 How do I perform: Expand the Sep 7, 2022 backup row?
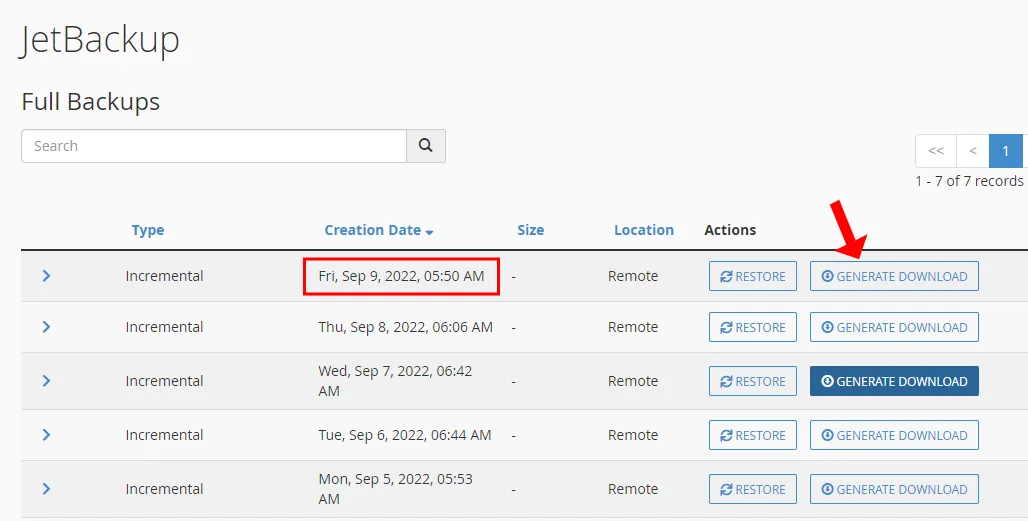46,381
